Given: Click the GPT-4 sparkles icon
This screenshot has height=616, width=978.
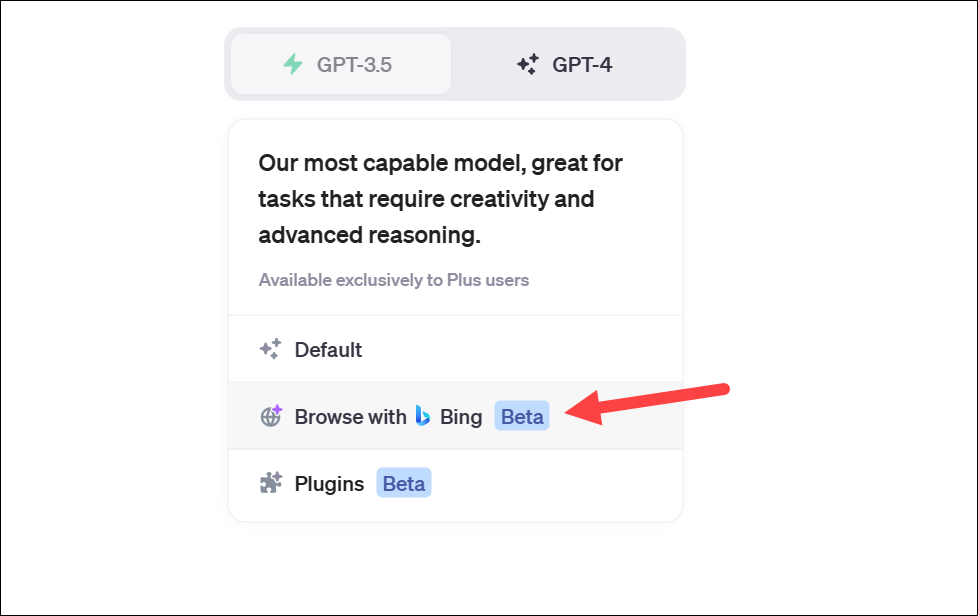Looking at the screenshot, I should coord(528,64).
